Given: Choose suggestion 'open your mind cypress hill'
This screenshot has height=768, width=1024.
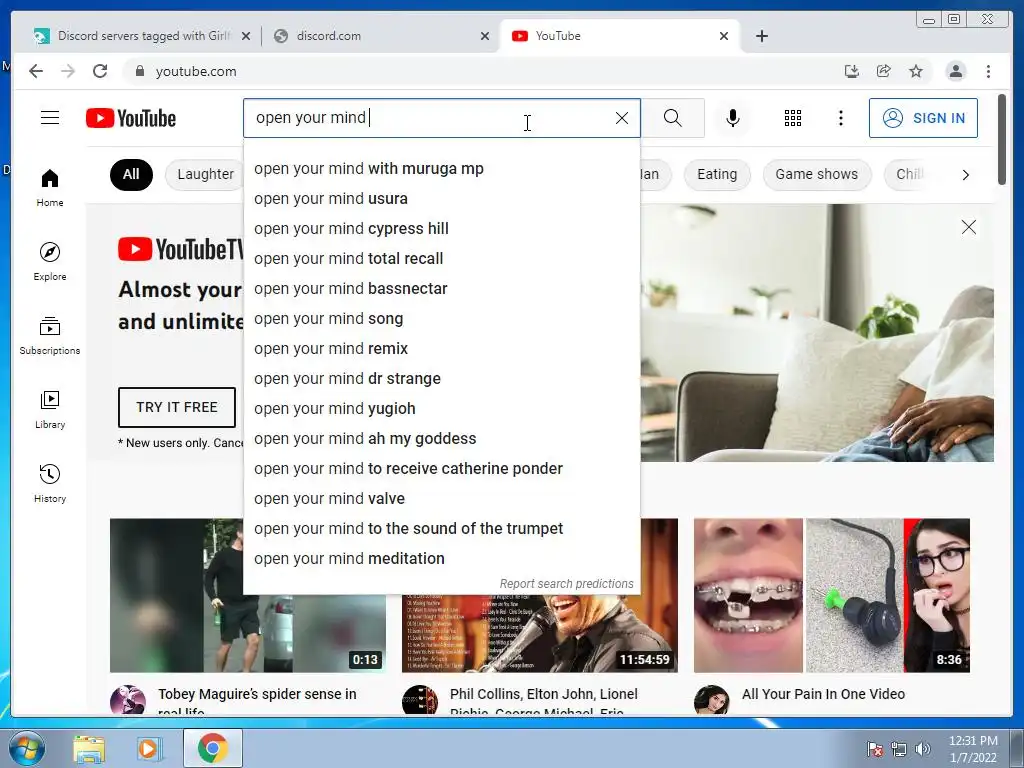Looking at the screenshot, I should coord(442,229).
